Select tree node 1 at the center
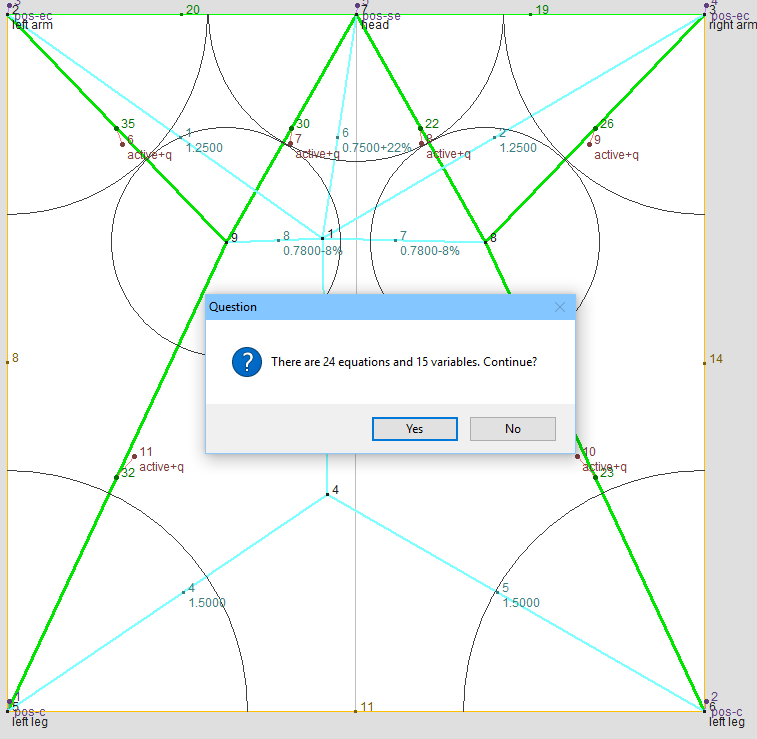This screenshot has width=757, height=739. [322, 238]
